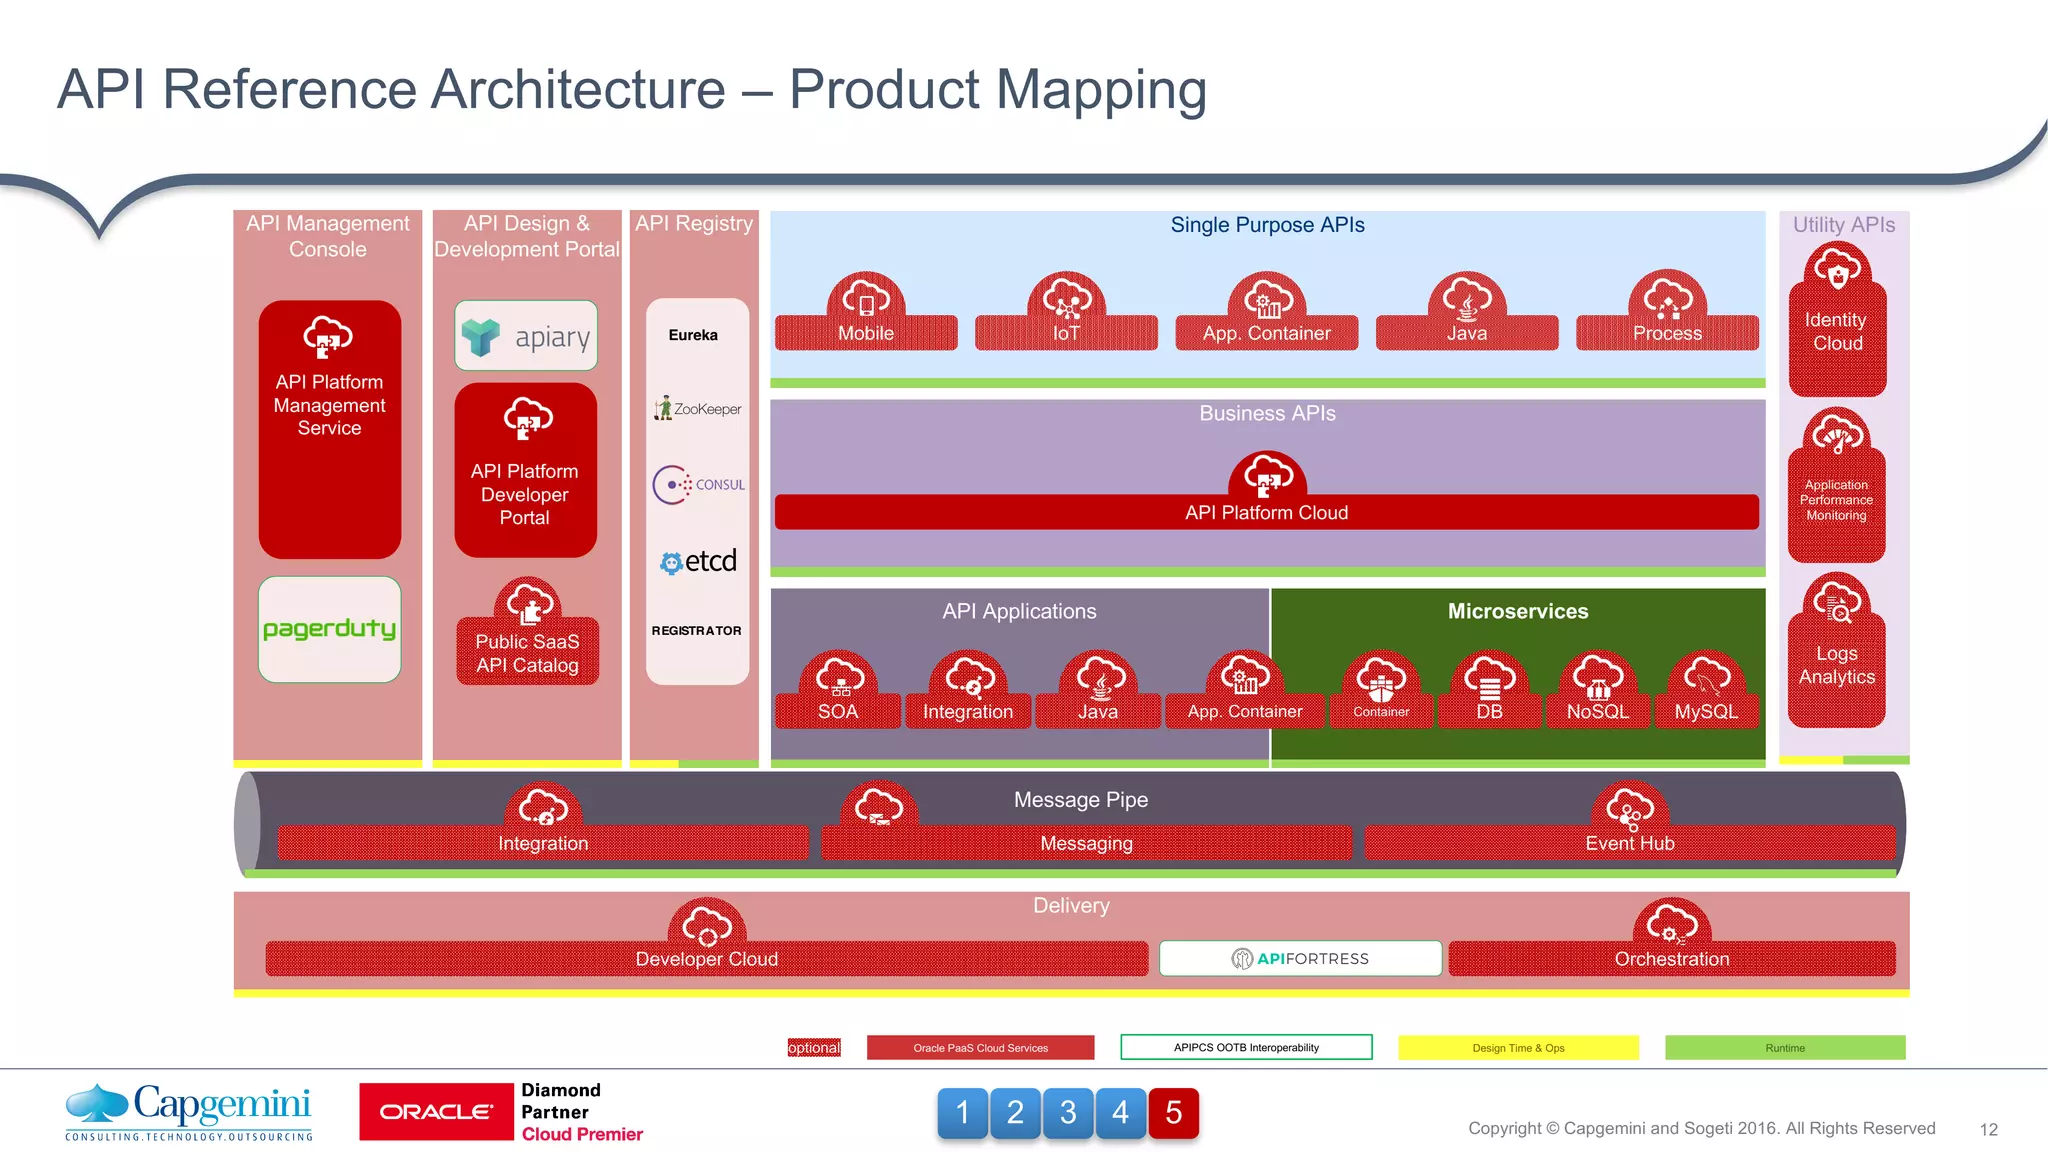The image size is (2048, 1152).
Task: Click the Oracle logo in footer
Action: (x=436, y=1112)
